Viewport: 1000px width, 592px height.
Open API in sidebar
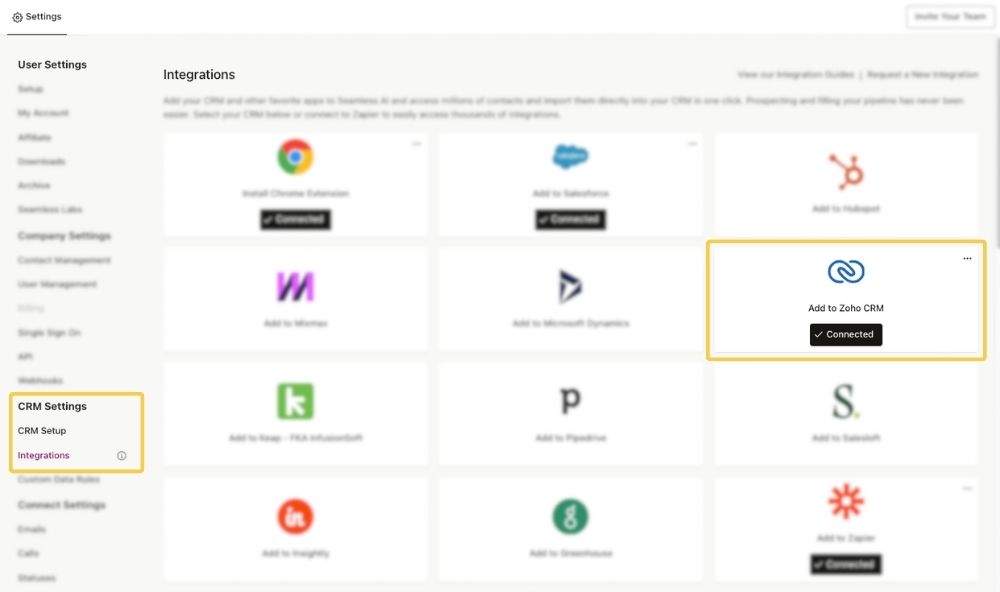(25, 357)
